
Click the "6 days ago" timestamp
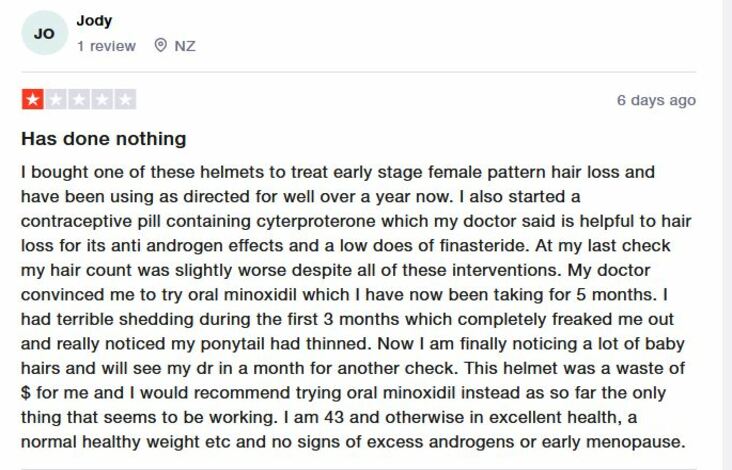(656, 100)
